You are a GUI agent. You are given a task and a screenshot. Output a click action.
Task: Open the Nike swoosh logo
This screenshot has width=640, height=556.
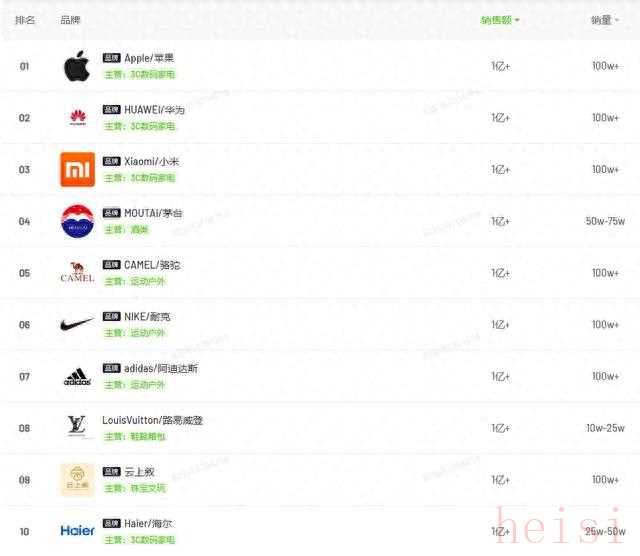pos(77,324)
